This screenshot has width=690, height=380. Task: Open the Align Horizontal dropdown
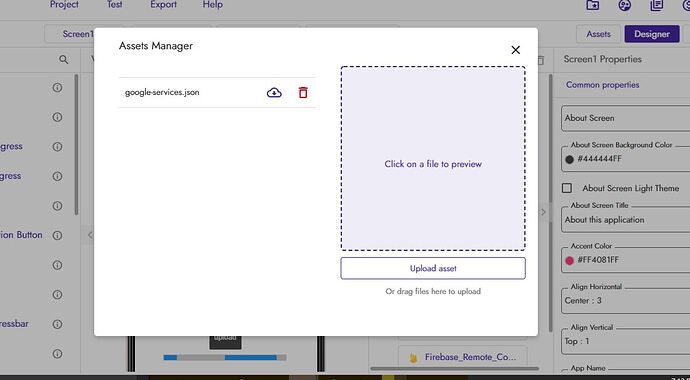click(x=625, y=300)
